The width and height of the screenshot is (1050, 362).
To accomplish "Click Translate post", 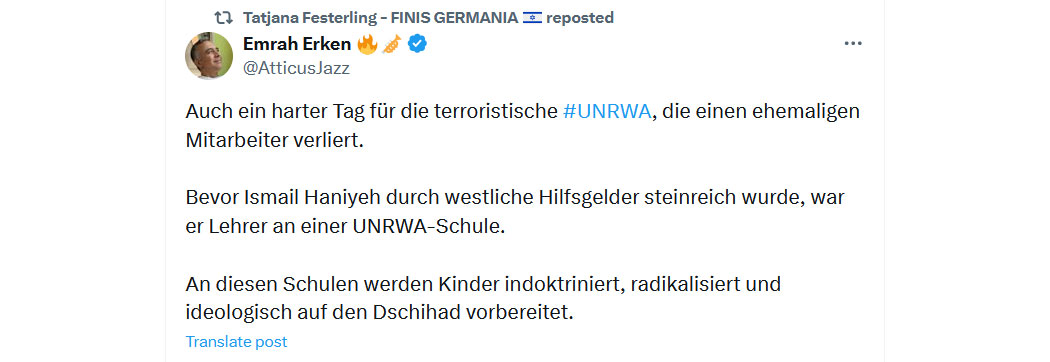I will tap(236, 342).
